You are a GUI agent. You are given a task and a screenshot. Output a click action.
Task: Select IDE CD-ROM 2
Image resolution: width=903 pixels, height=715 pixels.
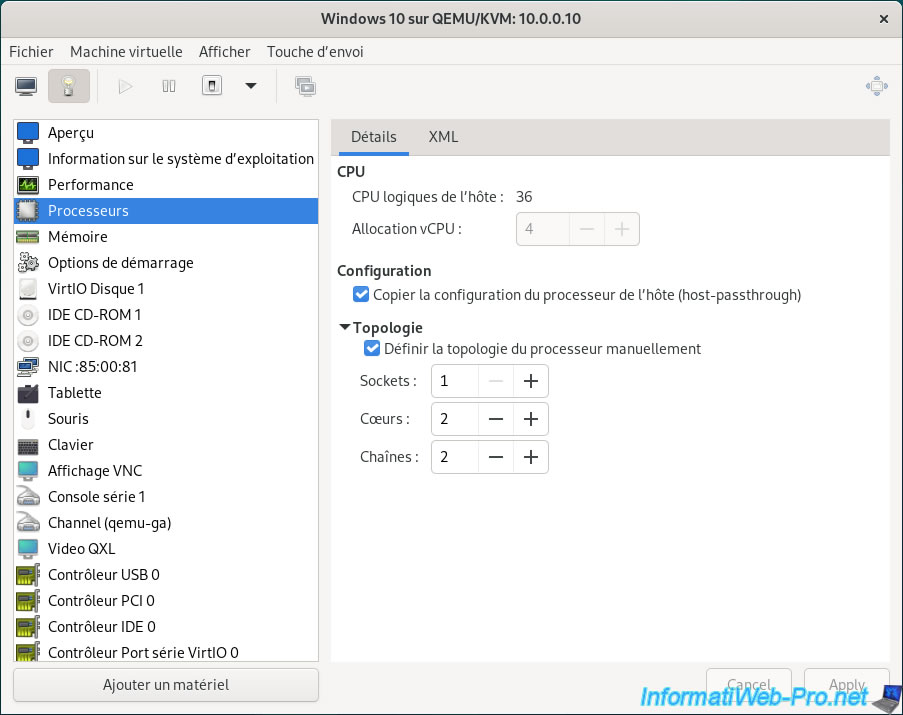[x=166, y=341]
